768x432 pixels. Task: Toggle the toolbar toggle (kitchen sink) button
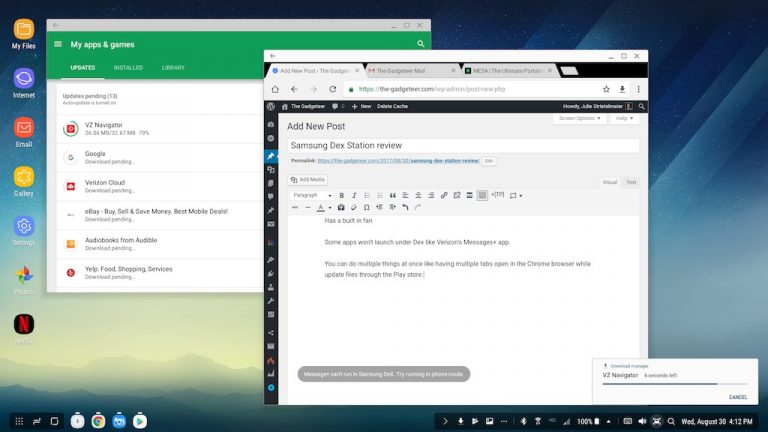point(482,195)
